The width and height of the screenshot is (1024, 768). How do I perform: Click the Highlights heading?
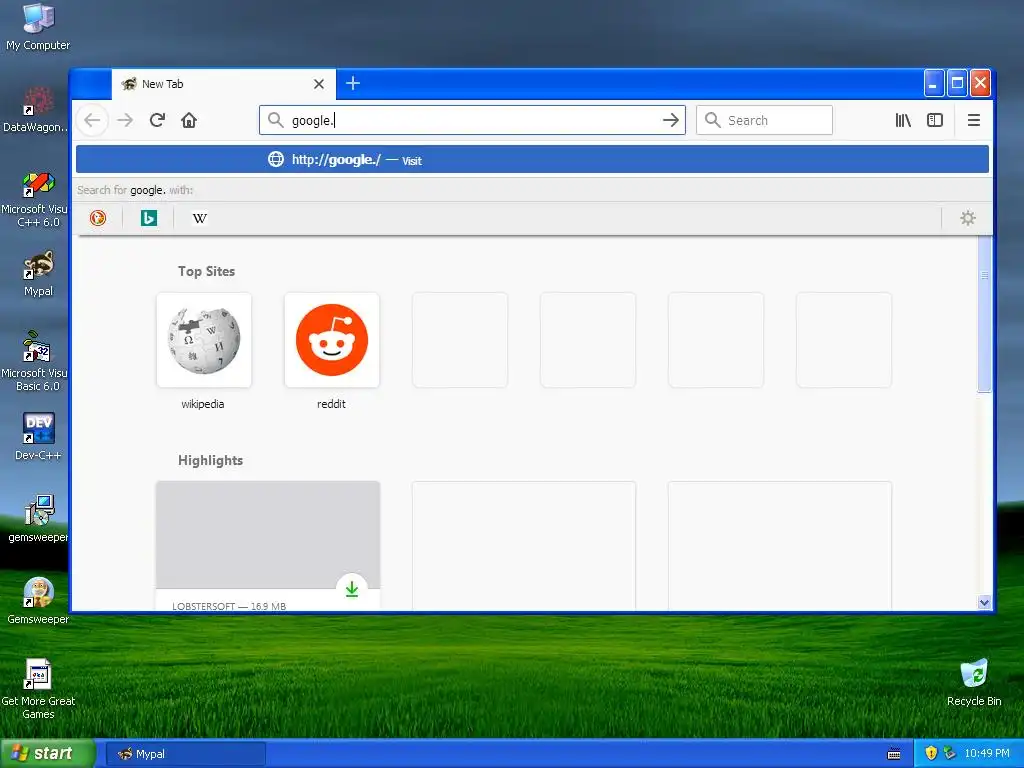(x=210, y=460)
